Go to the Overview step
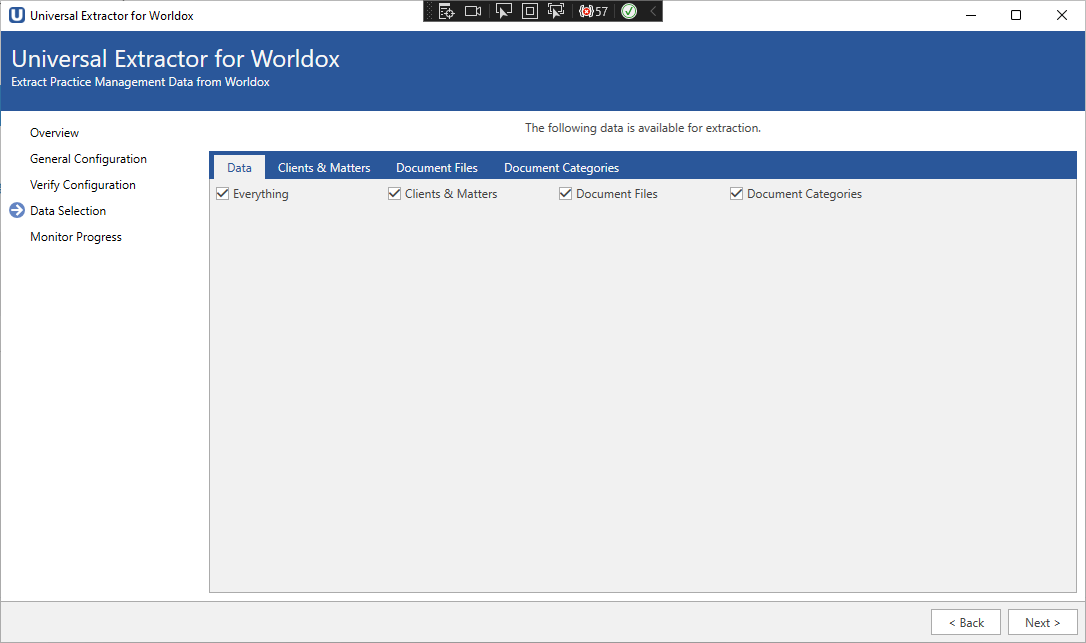The image size is (1086, 643). coord(54,132)
